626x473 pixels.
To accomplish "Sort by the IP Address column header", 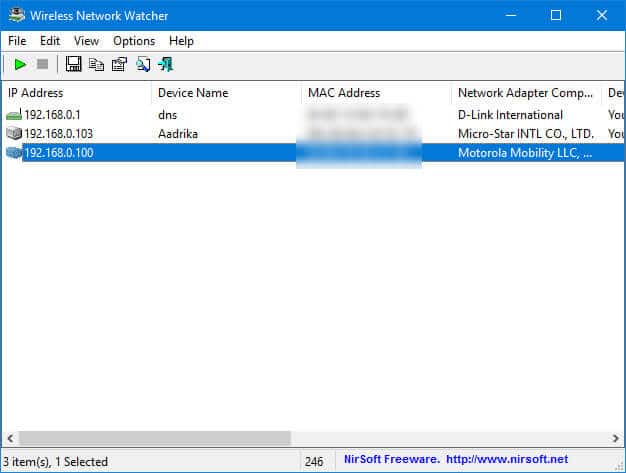I will click(x=75, y=93).
